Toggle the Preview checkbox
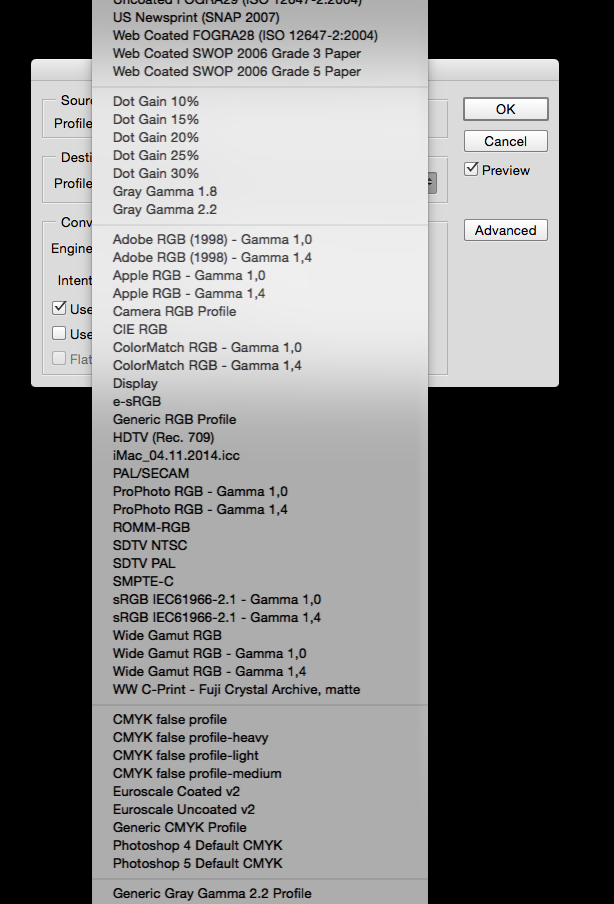The image size is (614, 904). [472, 170]
